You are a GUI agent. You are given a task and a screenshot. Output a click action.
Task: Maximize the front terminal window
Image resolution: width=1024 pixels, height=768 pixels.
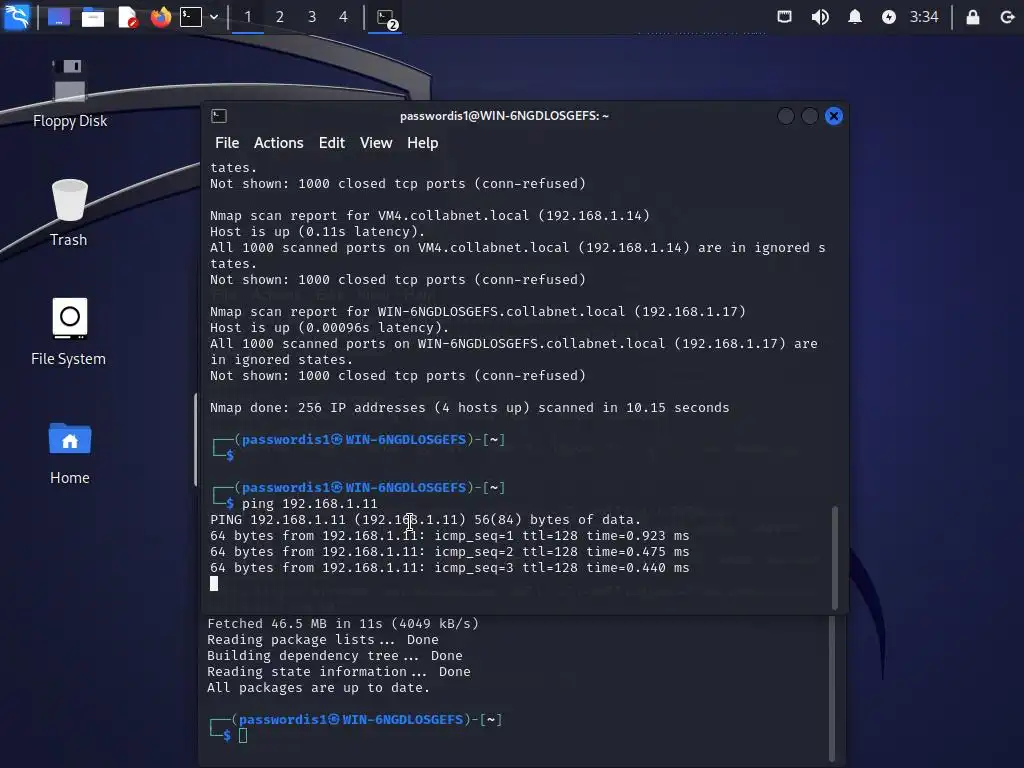[810, 116]
